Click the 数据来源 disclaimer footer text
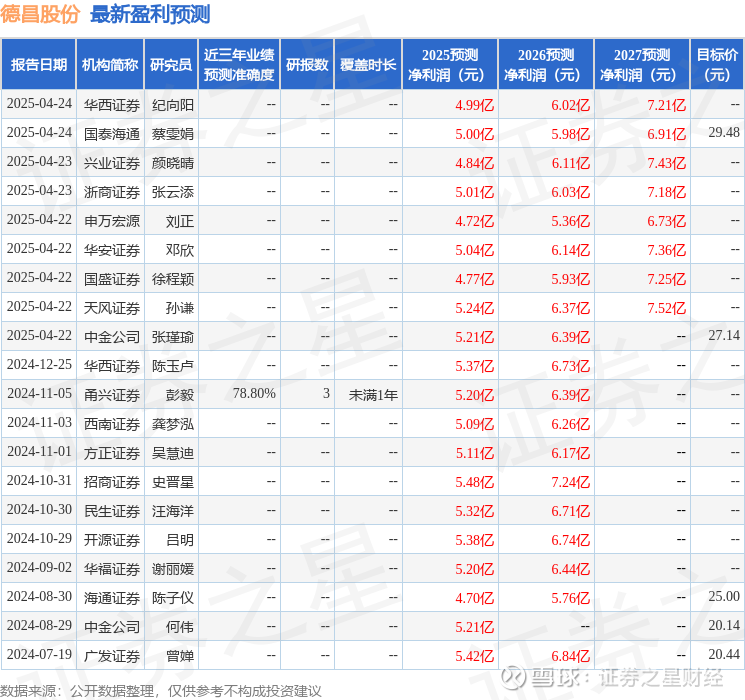Screen dimensions: 745x700 [161, 690]
